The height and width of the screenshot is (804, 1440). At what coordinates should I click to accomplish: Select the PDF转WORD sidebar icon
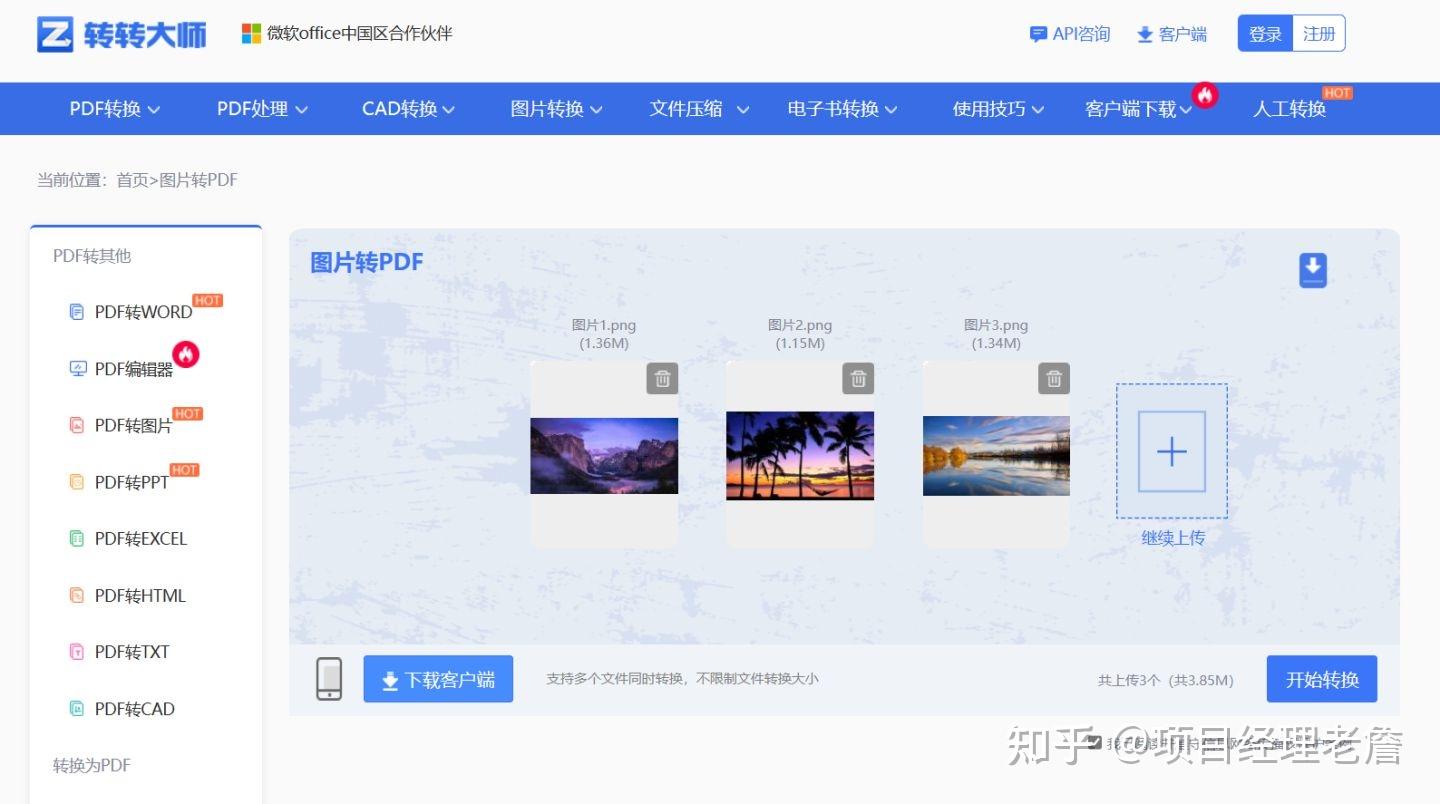[x=77, y=311]
